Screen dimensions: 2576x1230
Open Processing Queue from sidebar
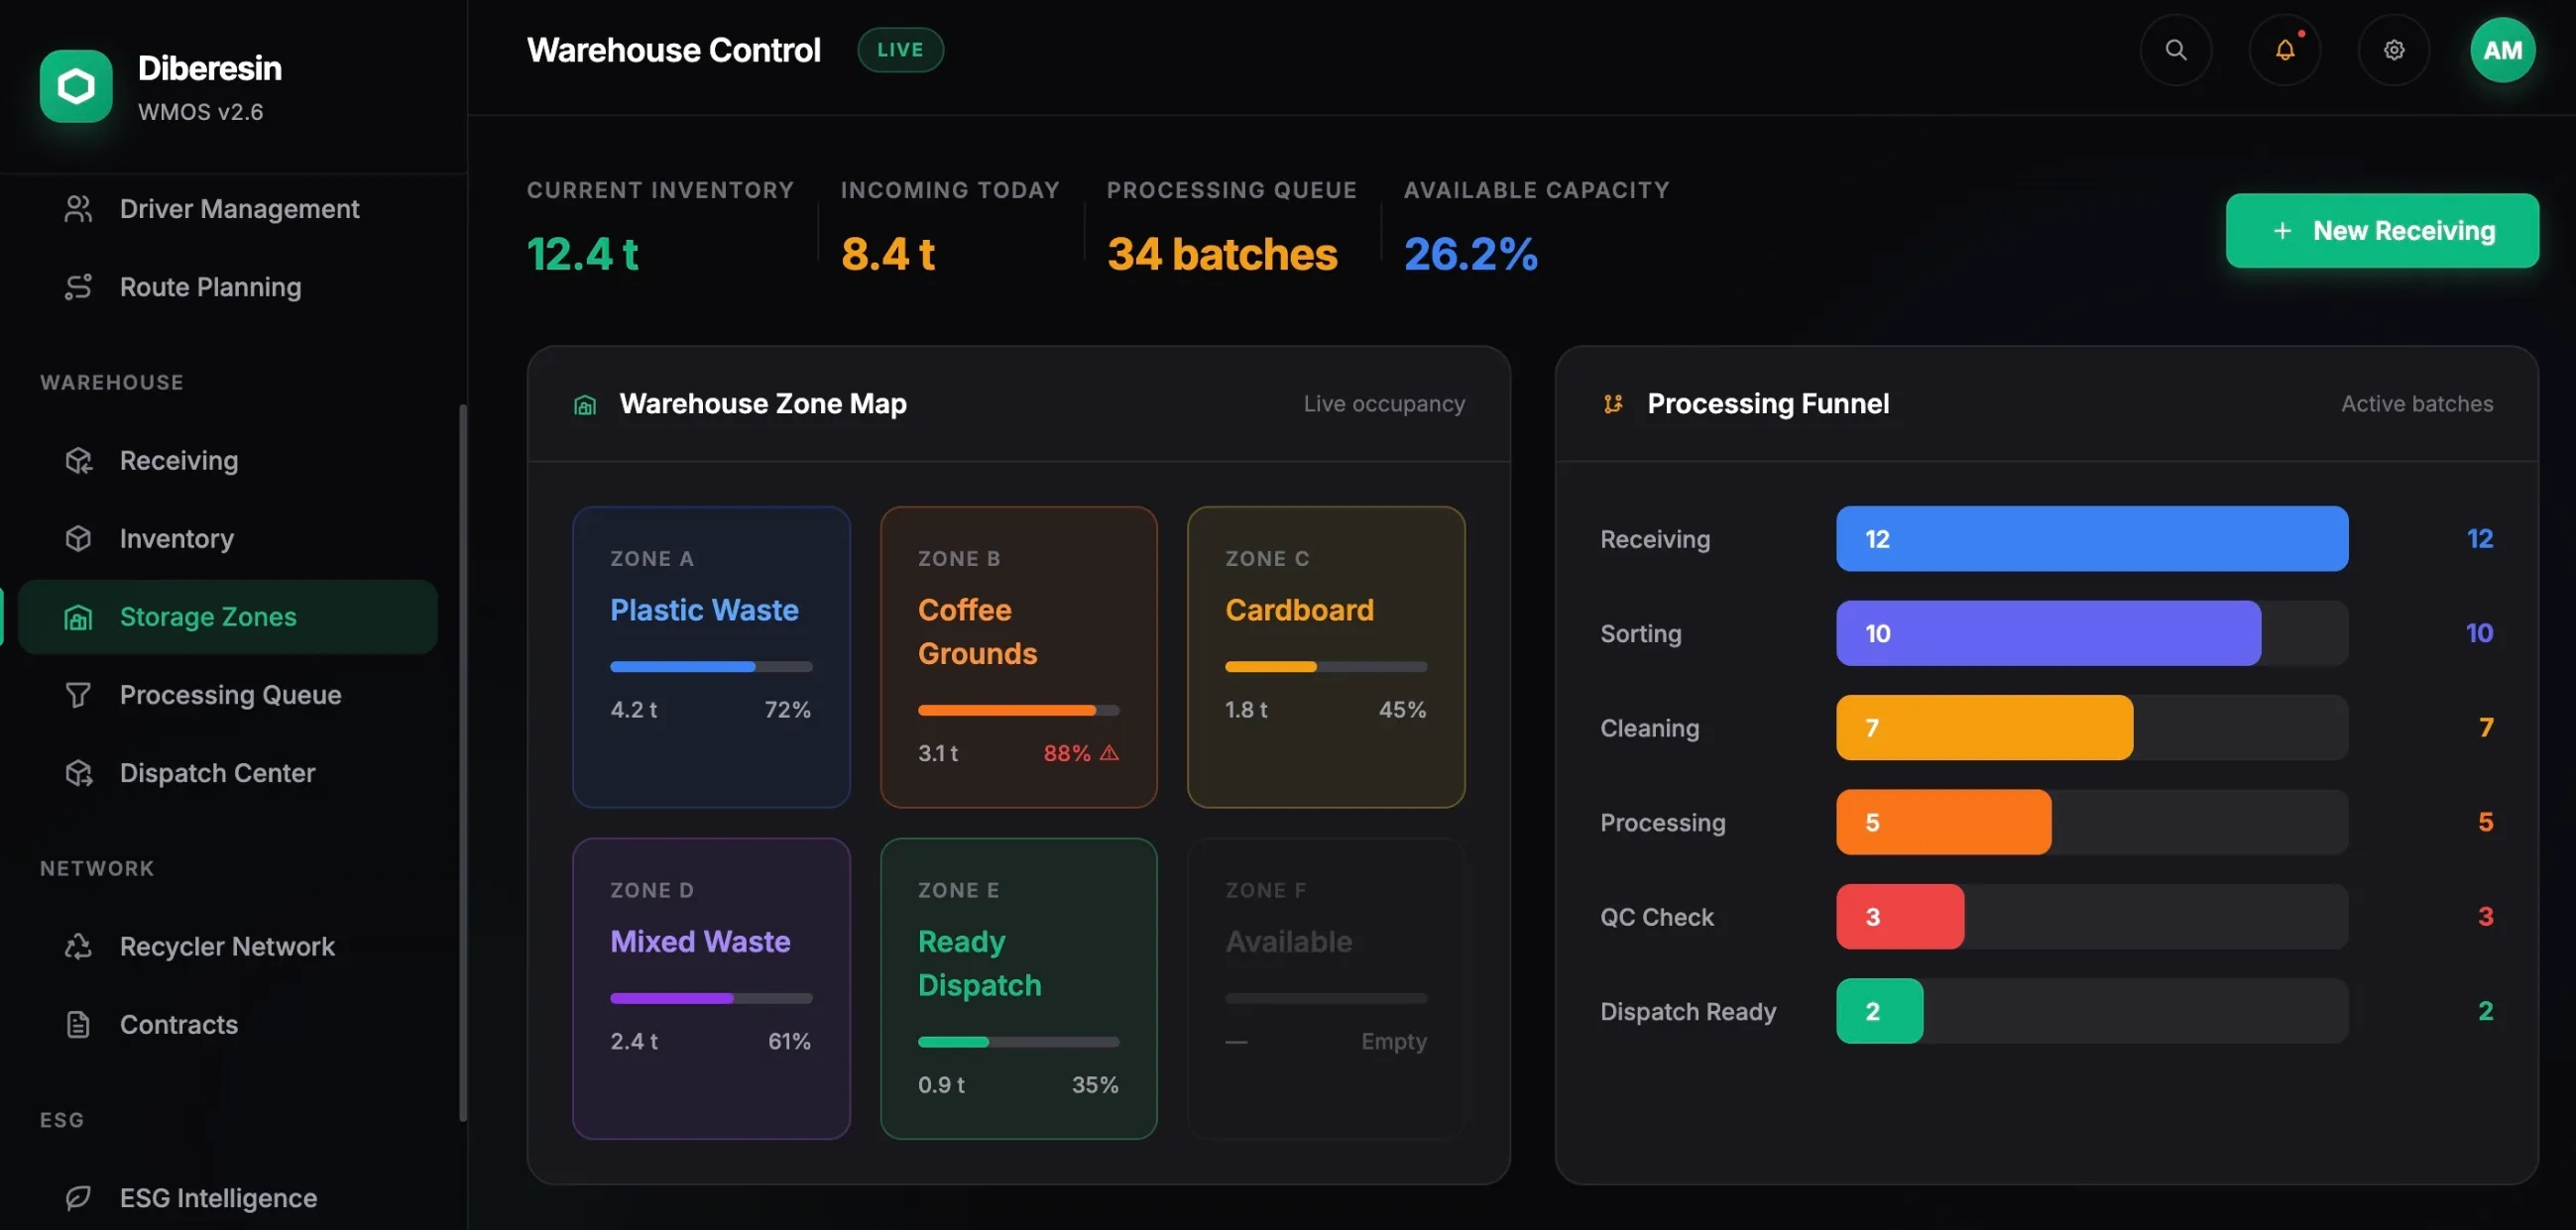[x=228, y=695]
